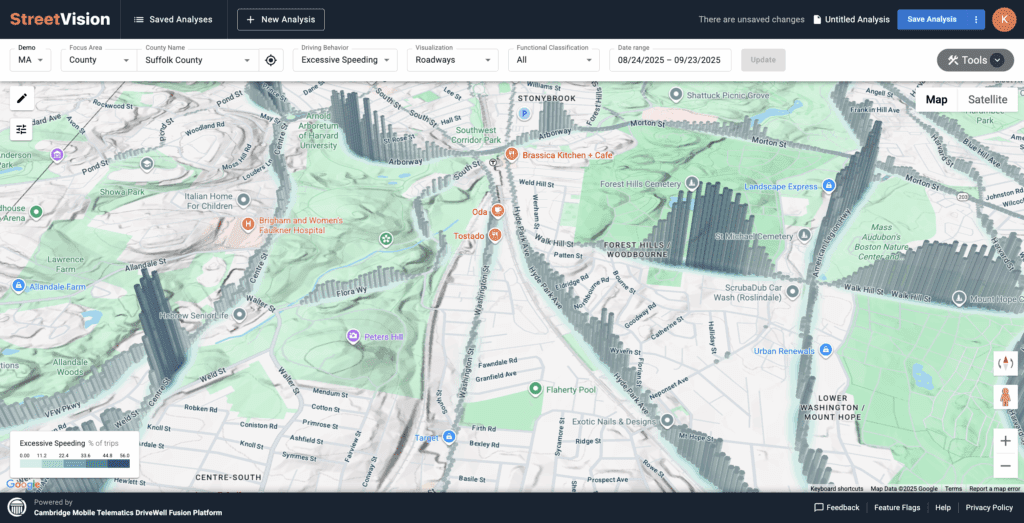The width and height of the screenshot is (1024, 523).
Task: Click the map compass rotate control
Action: coord(1005,363)
